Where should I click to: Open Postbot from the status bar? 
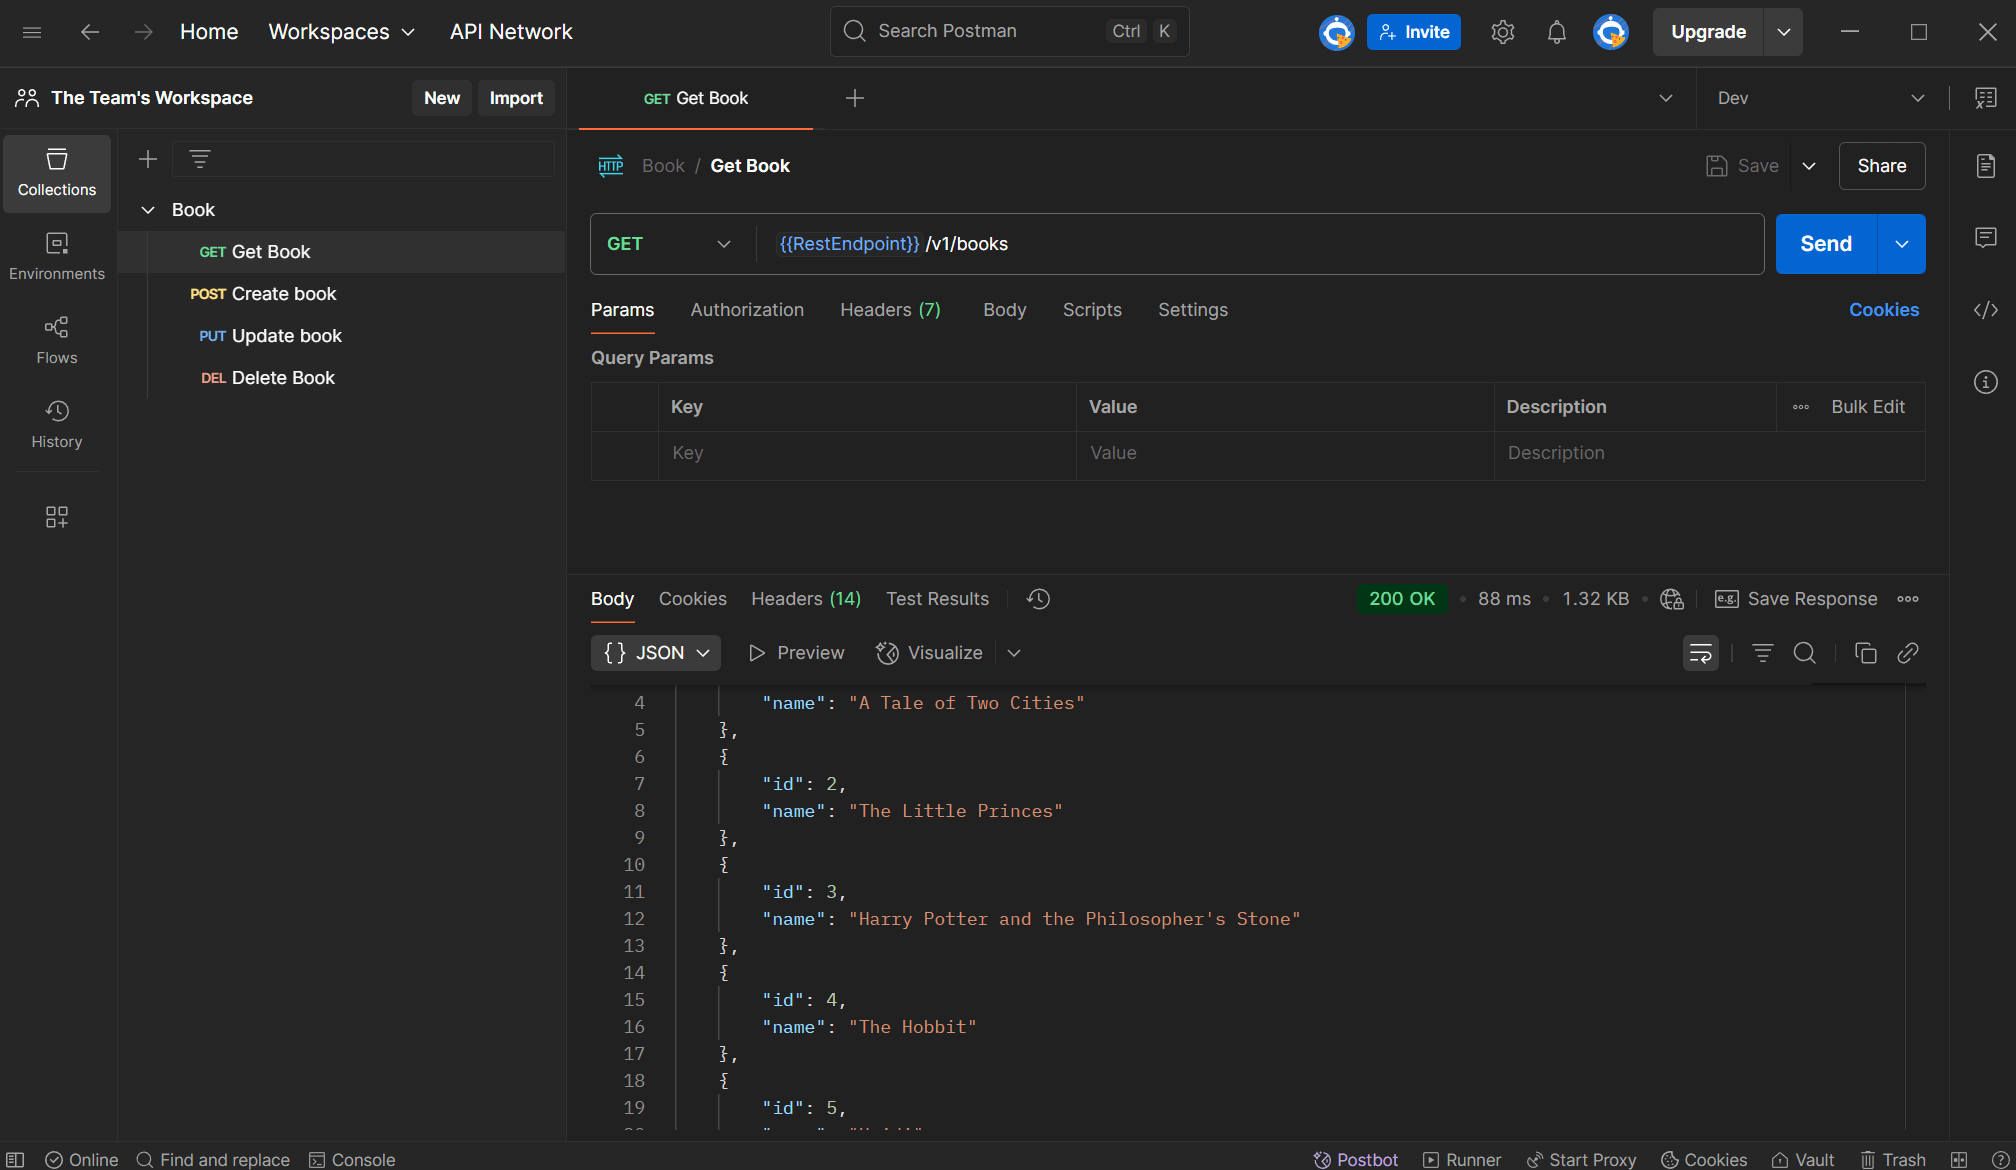(1356, 1159)
